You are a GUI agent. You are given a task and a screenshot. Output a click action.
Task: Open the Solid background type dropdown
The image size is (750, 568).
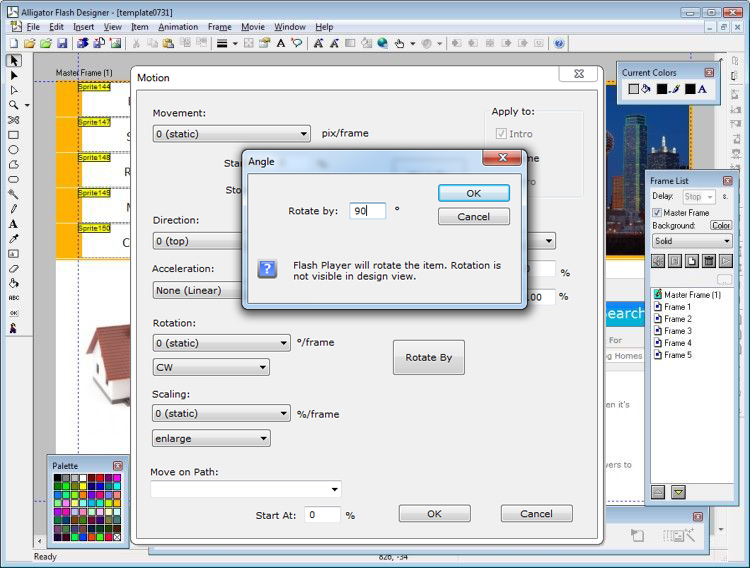coord(692,241)
